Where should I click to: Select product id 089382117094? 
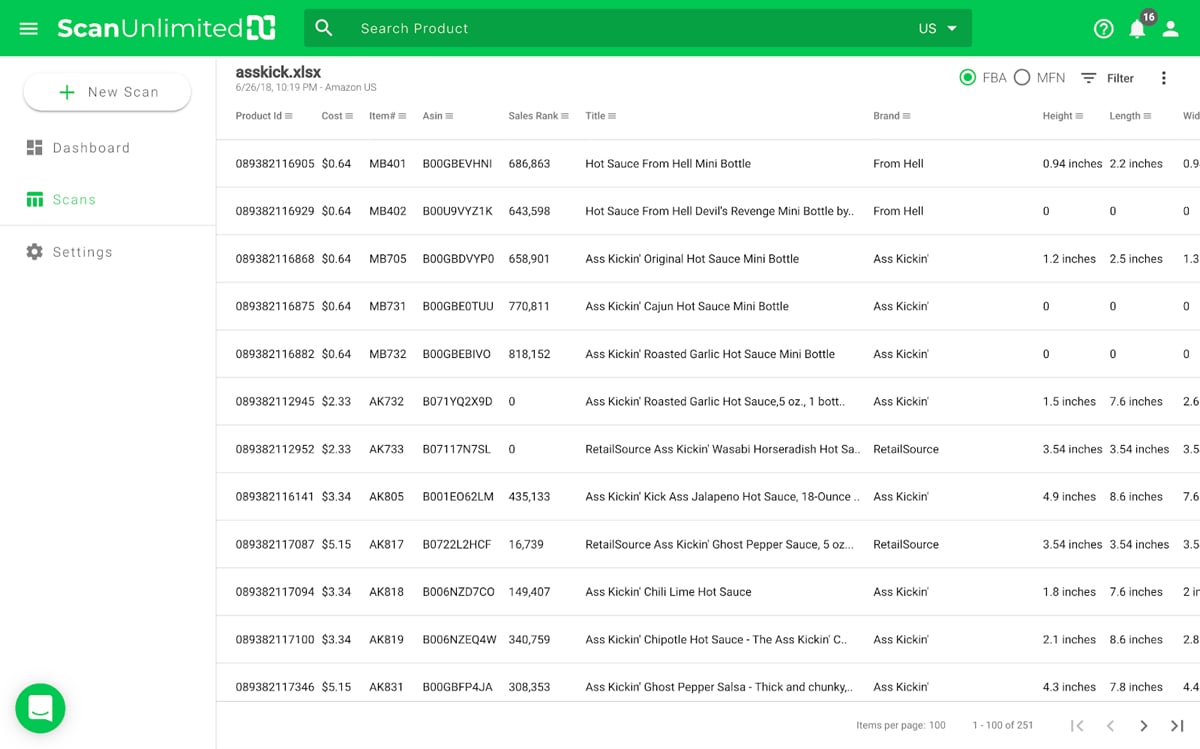(x=275, y=592)
